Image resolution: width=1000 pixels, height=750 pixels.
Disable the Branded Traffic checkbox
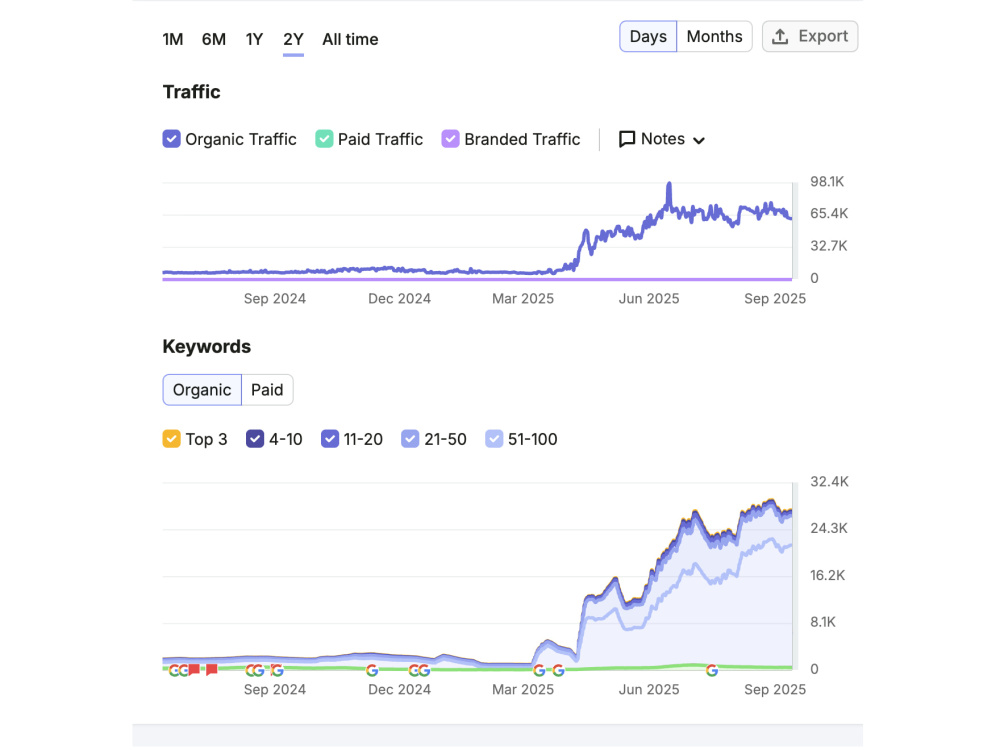point(450,139)
